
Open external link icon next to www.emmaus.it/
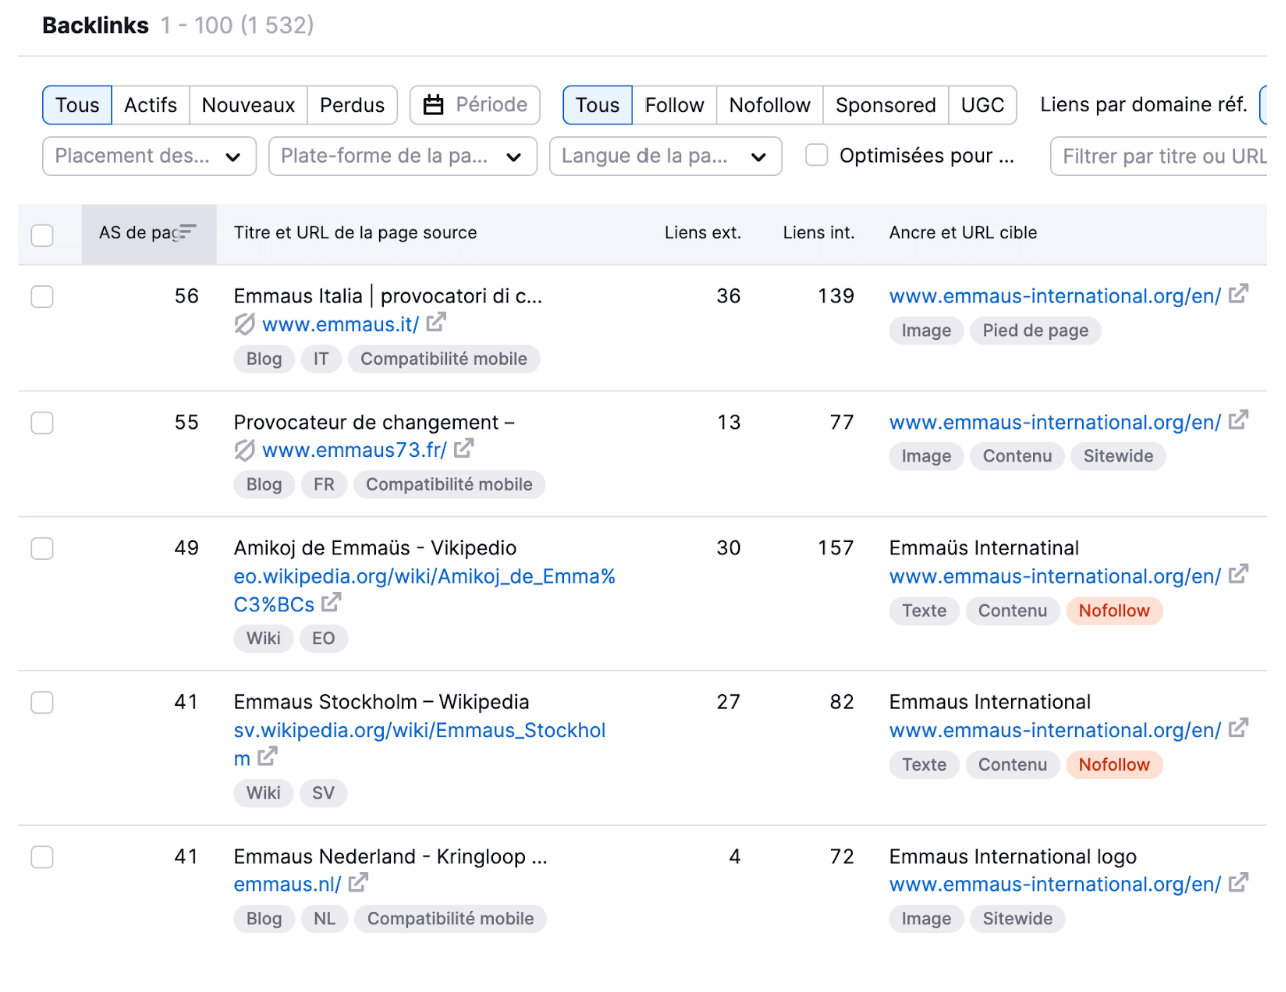click(436, 323)
